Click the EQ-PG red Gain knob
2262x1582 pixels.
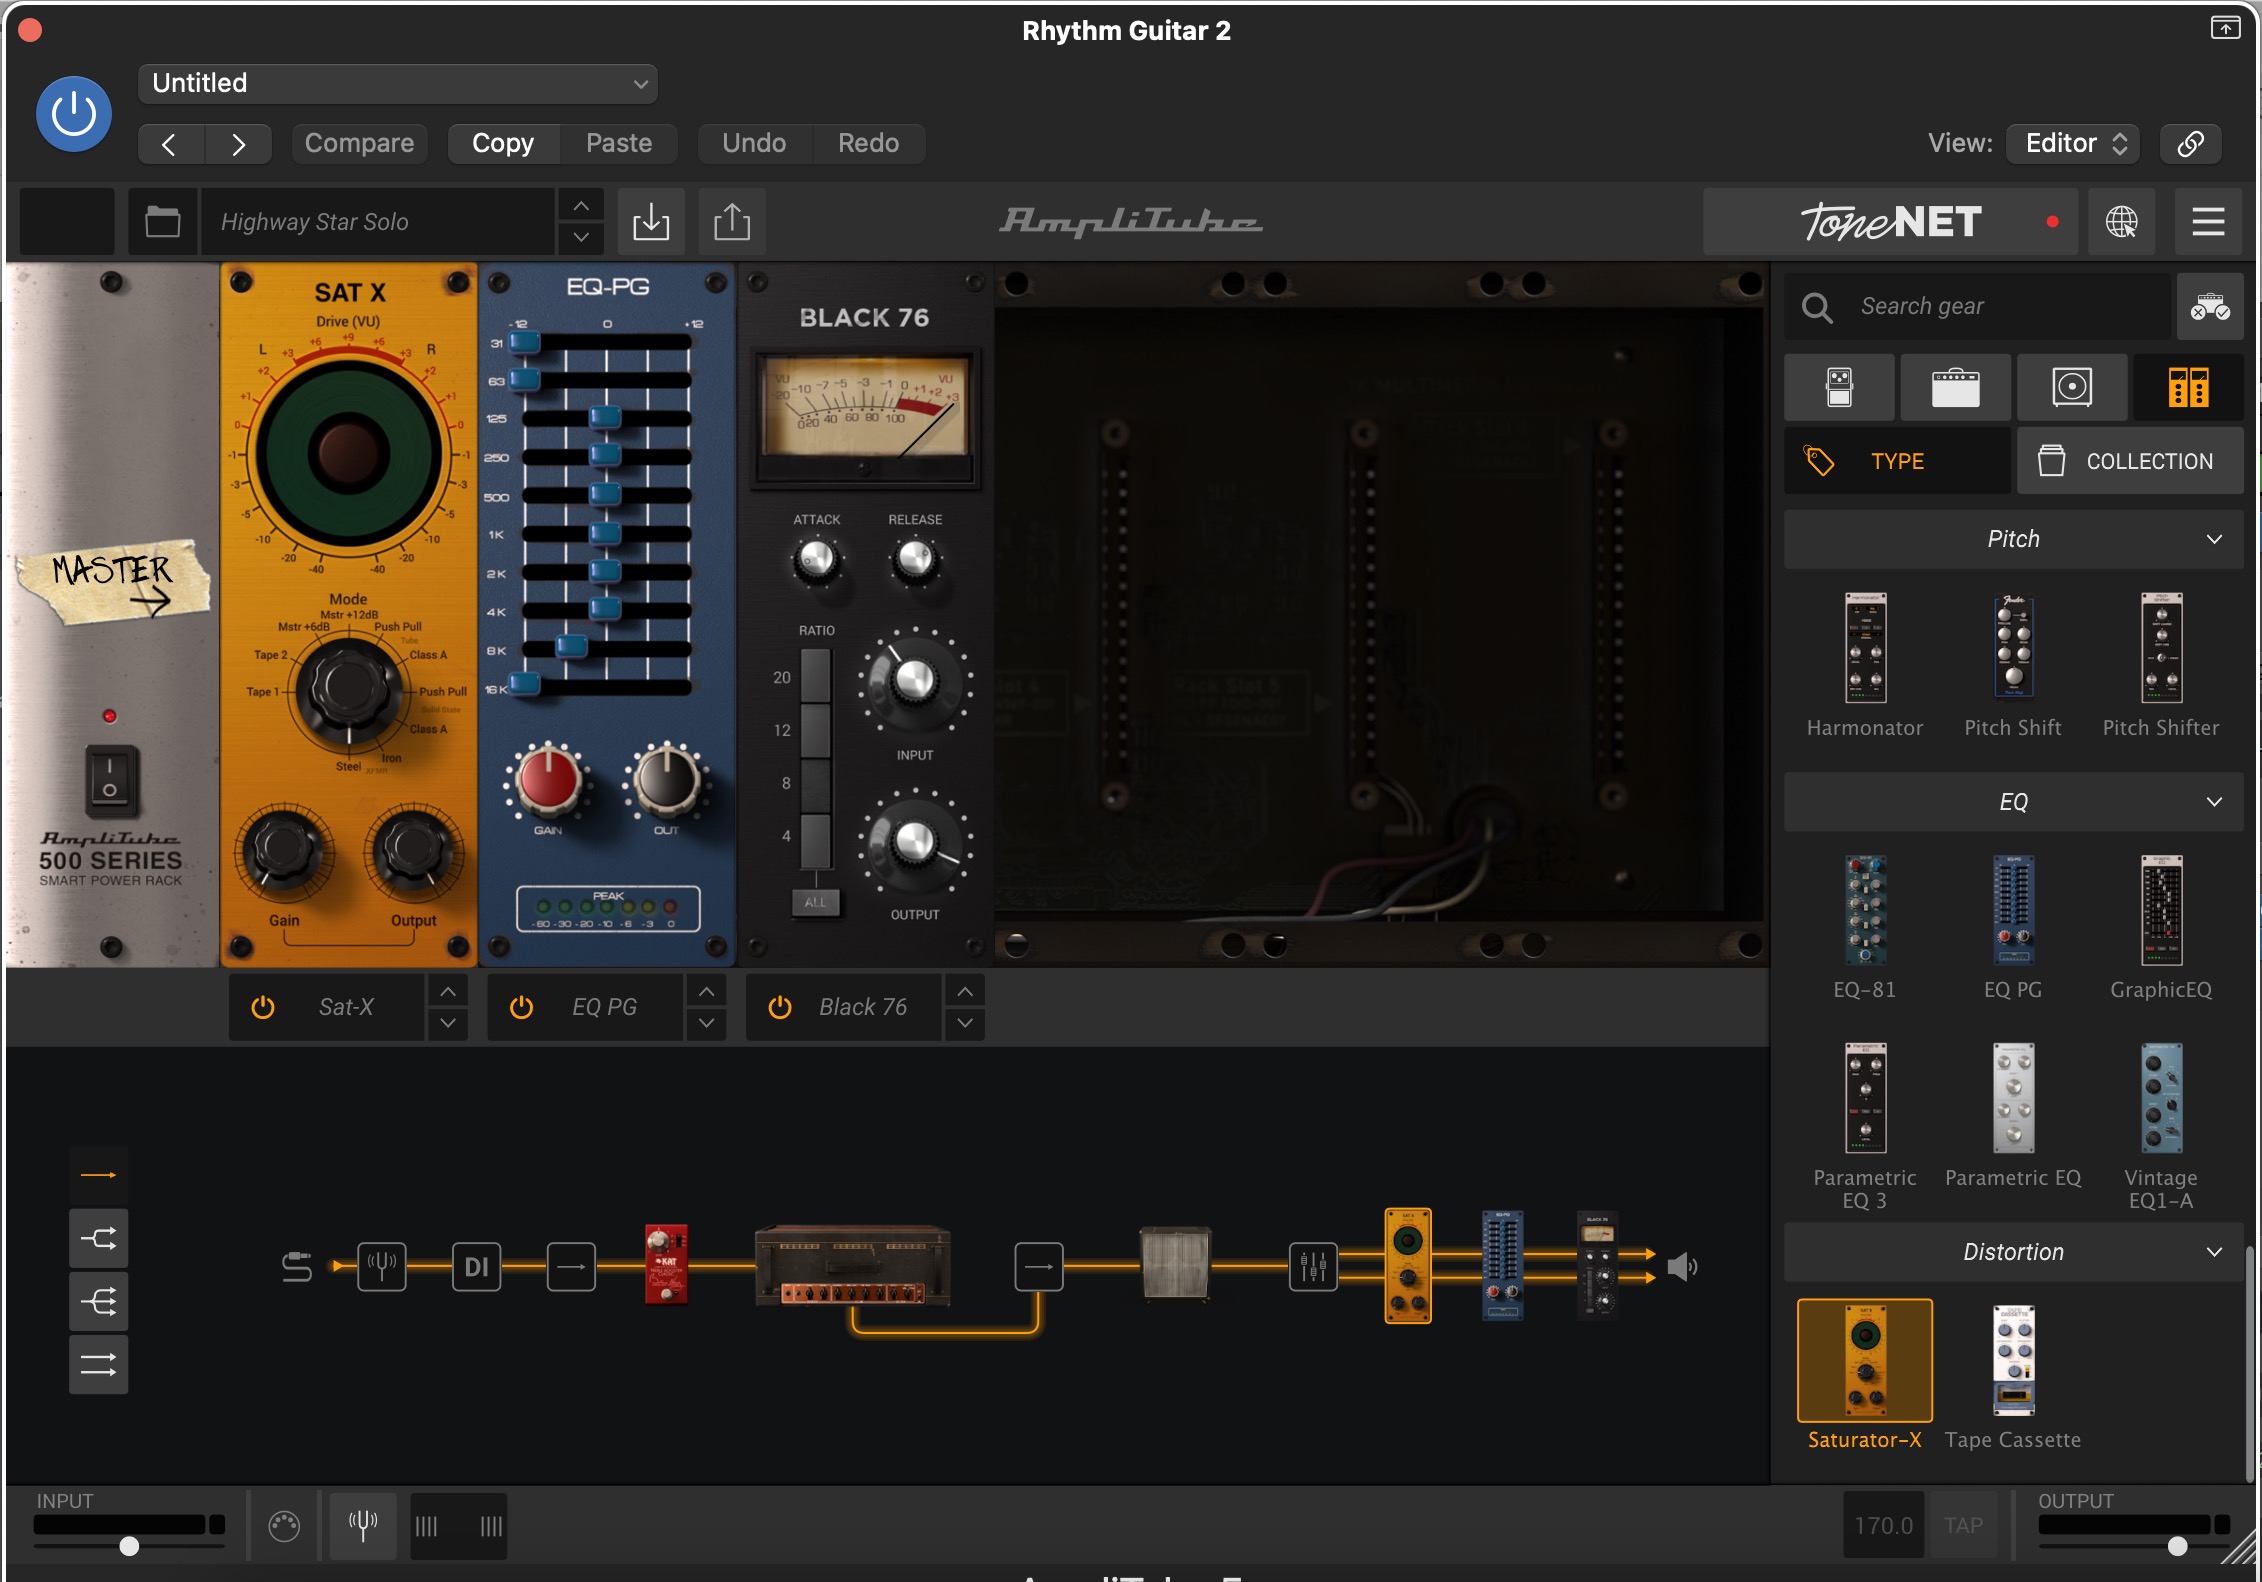click(x=548, y=779)
